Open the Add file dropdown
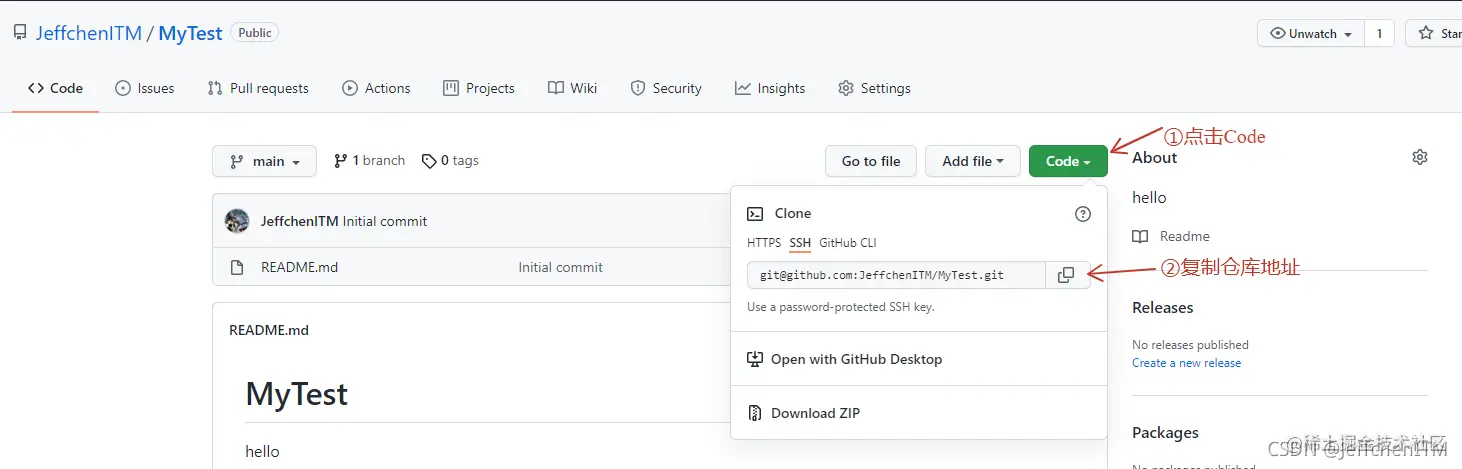Viewport: 1462px width, 469px height. 972,161
